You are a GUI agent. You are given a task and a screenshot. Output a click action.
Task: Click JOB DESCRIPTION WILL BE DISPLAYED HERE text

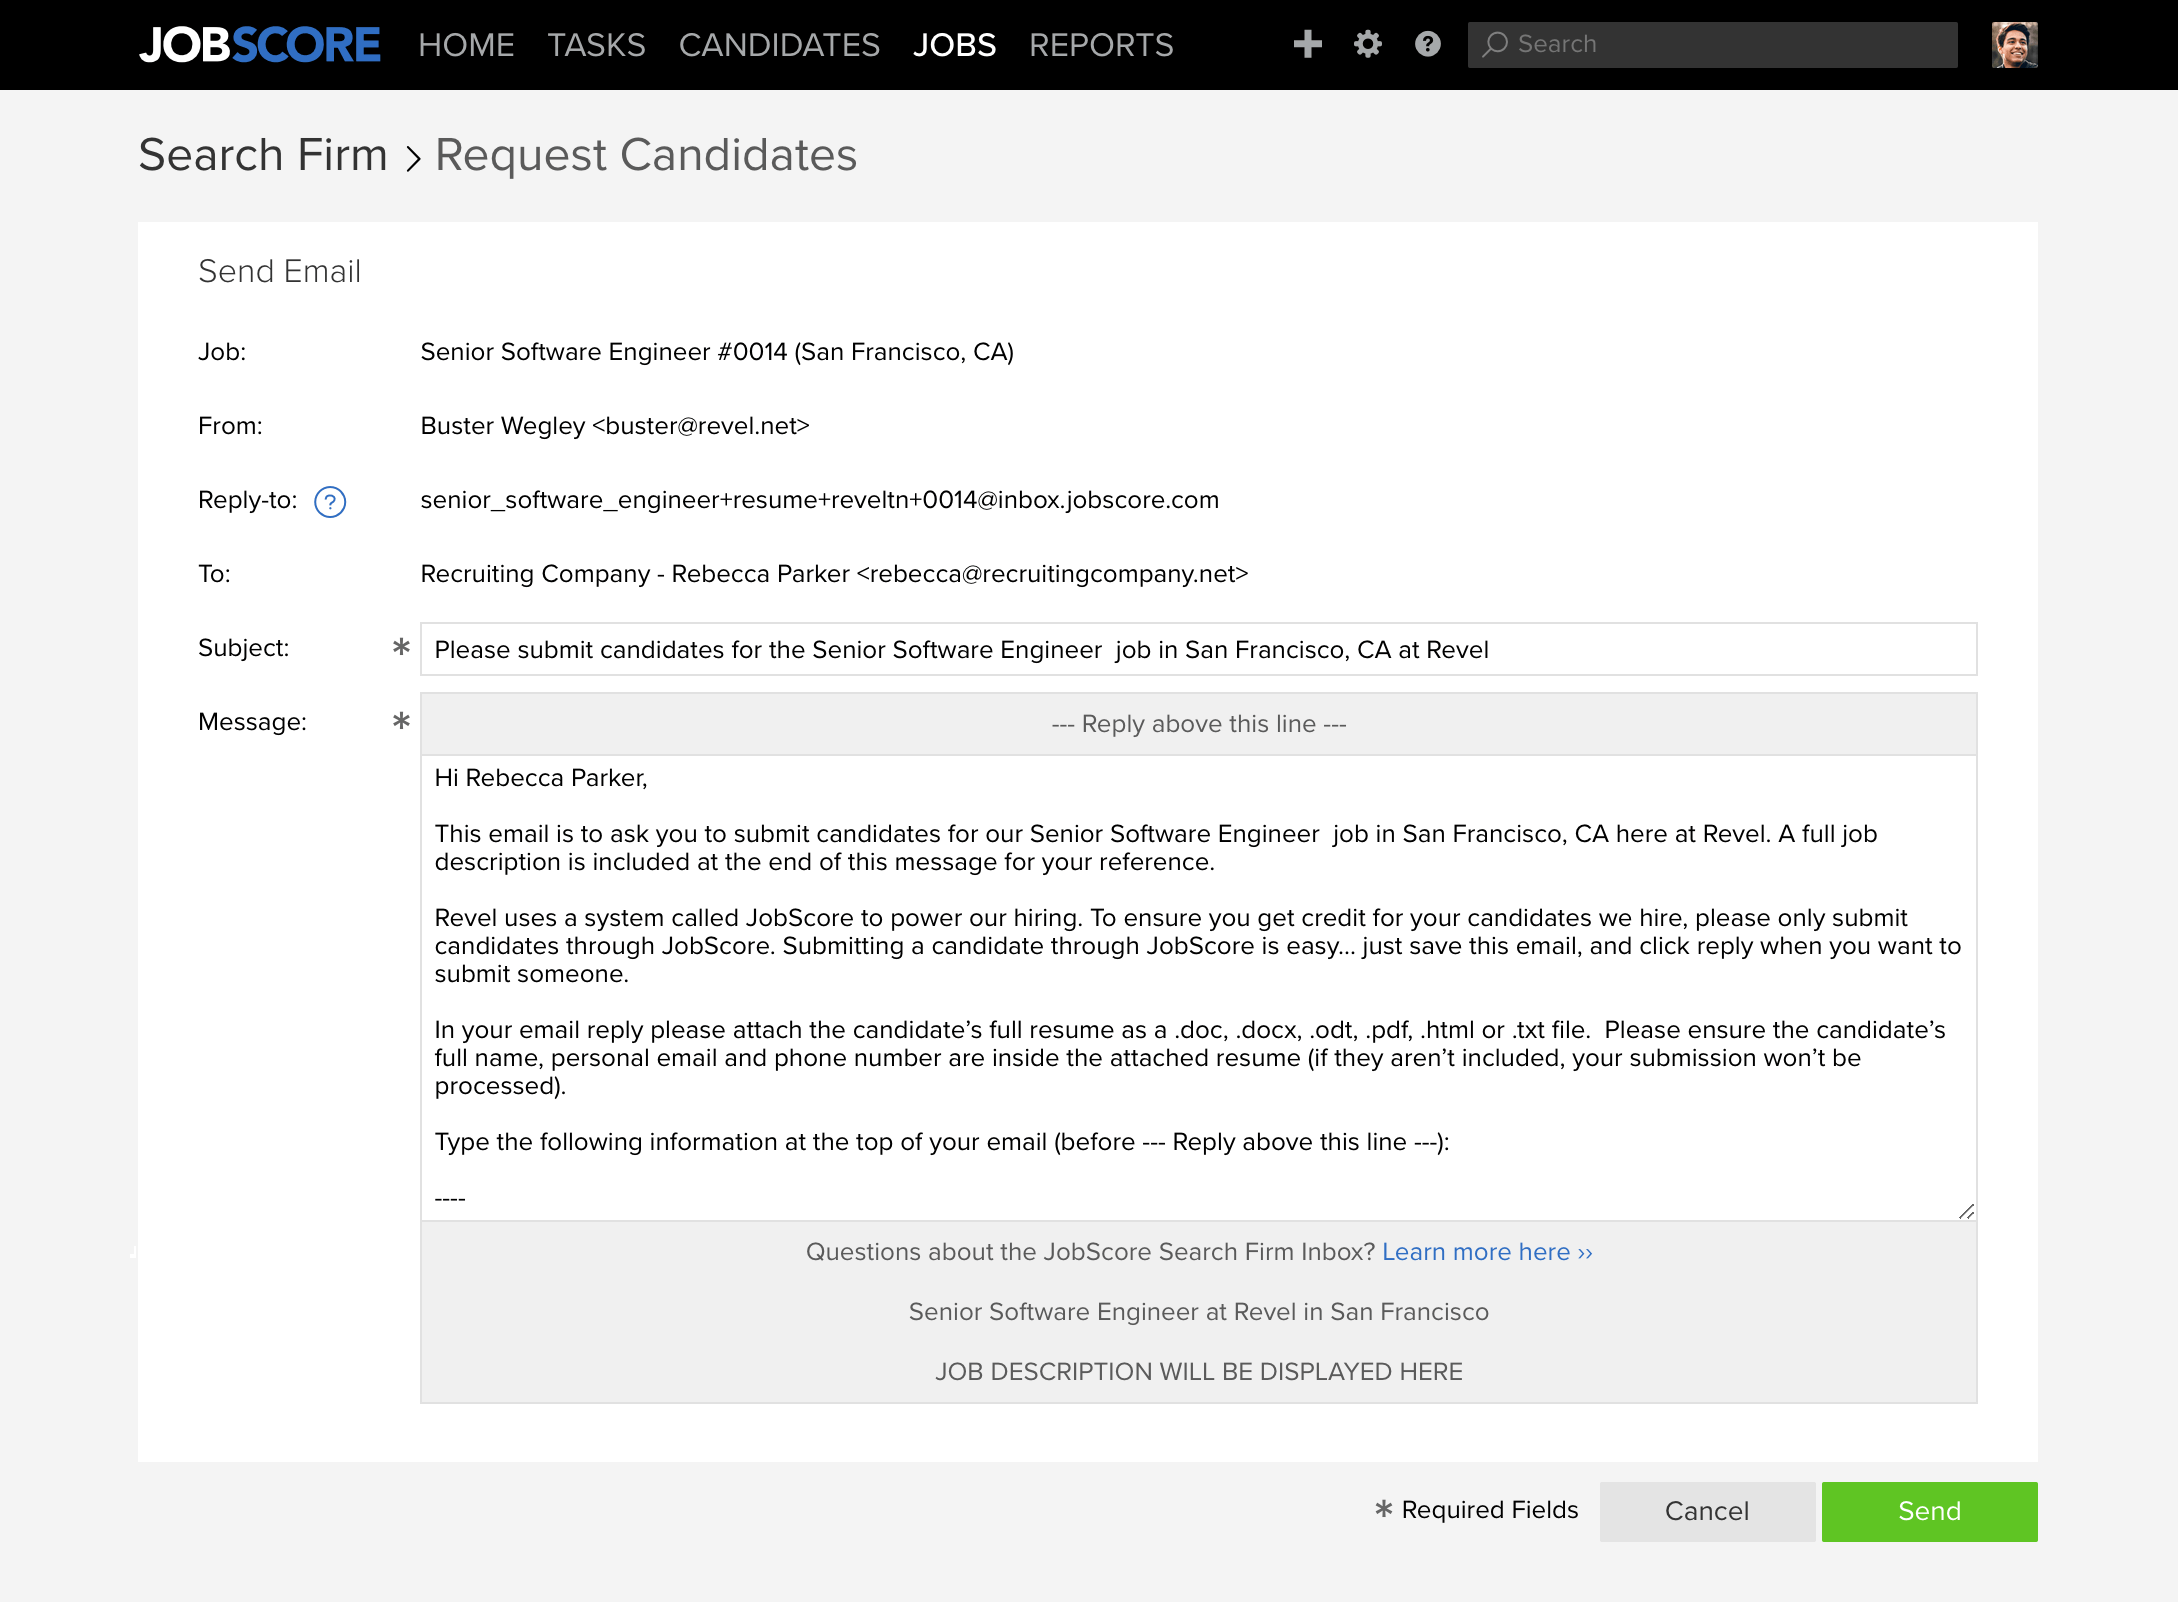[x=1198, y=1372]
